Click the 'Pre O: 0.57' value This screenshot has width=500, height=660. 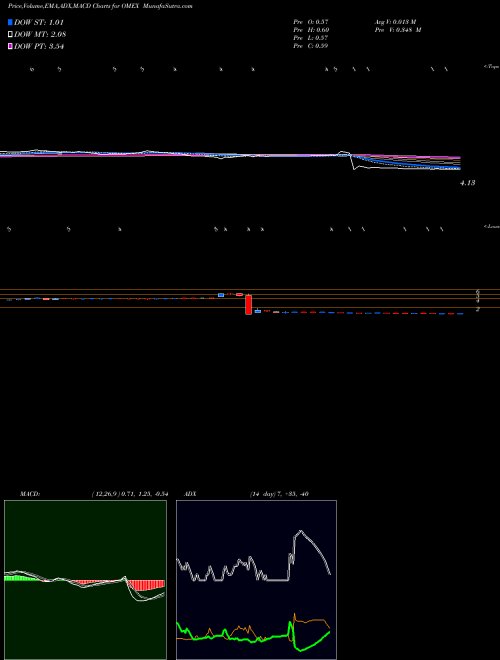pos(311,22)
